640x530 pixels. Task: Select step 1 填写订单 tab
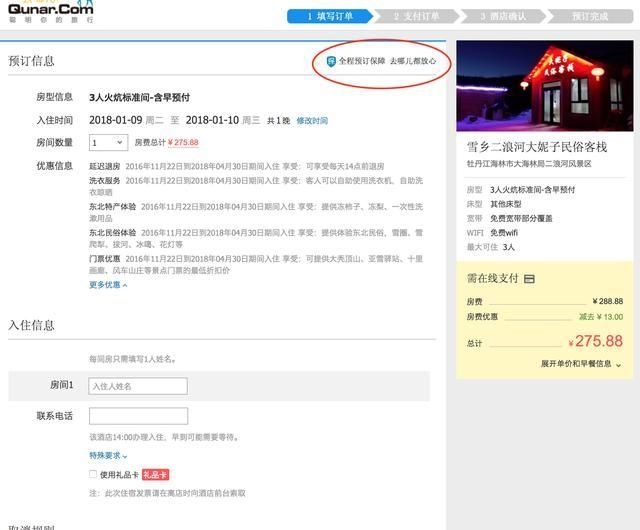[x=330, y=16]
